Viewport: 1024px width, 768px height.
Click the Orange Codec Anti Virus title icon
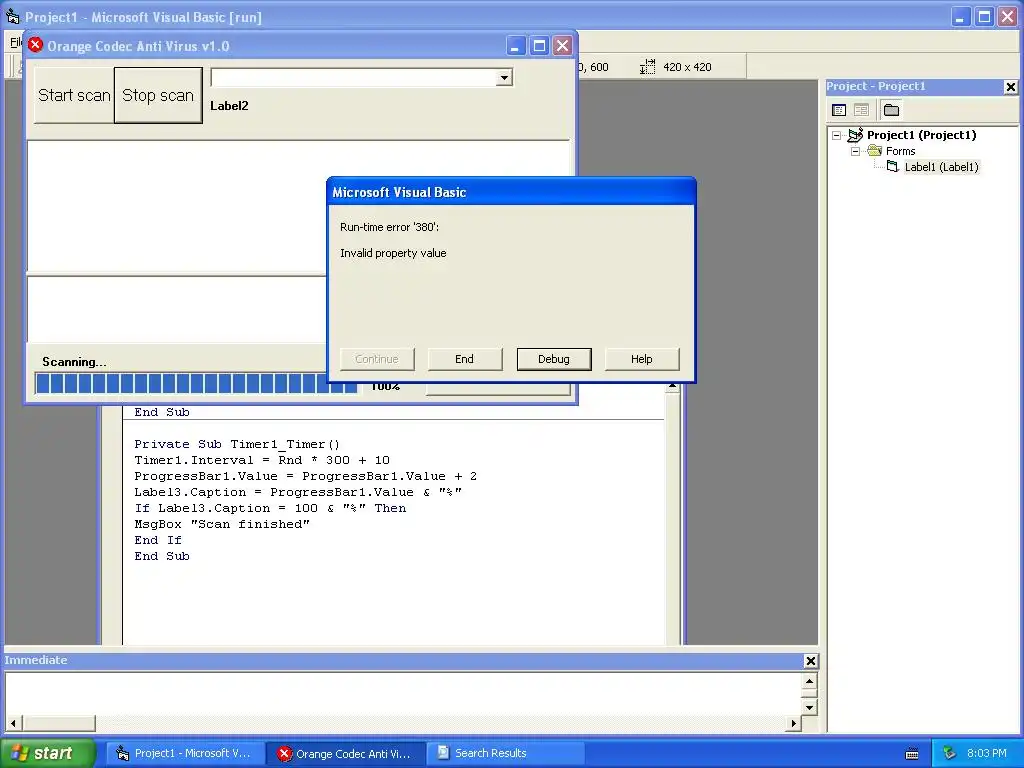coord(35,45)
